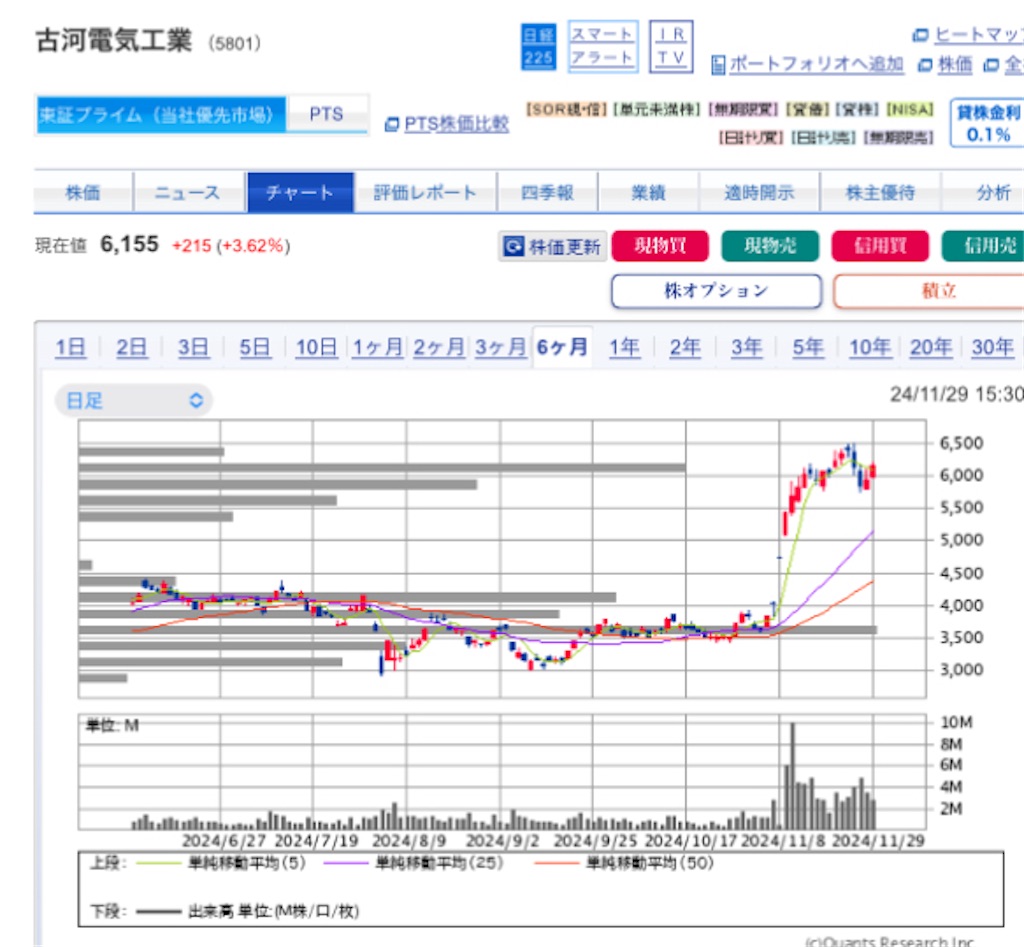The width and height of the screenshot is (1024, 947).
Task: Click the 積立 button
Action: tap(931, 291)
